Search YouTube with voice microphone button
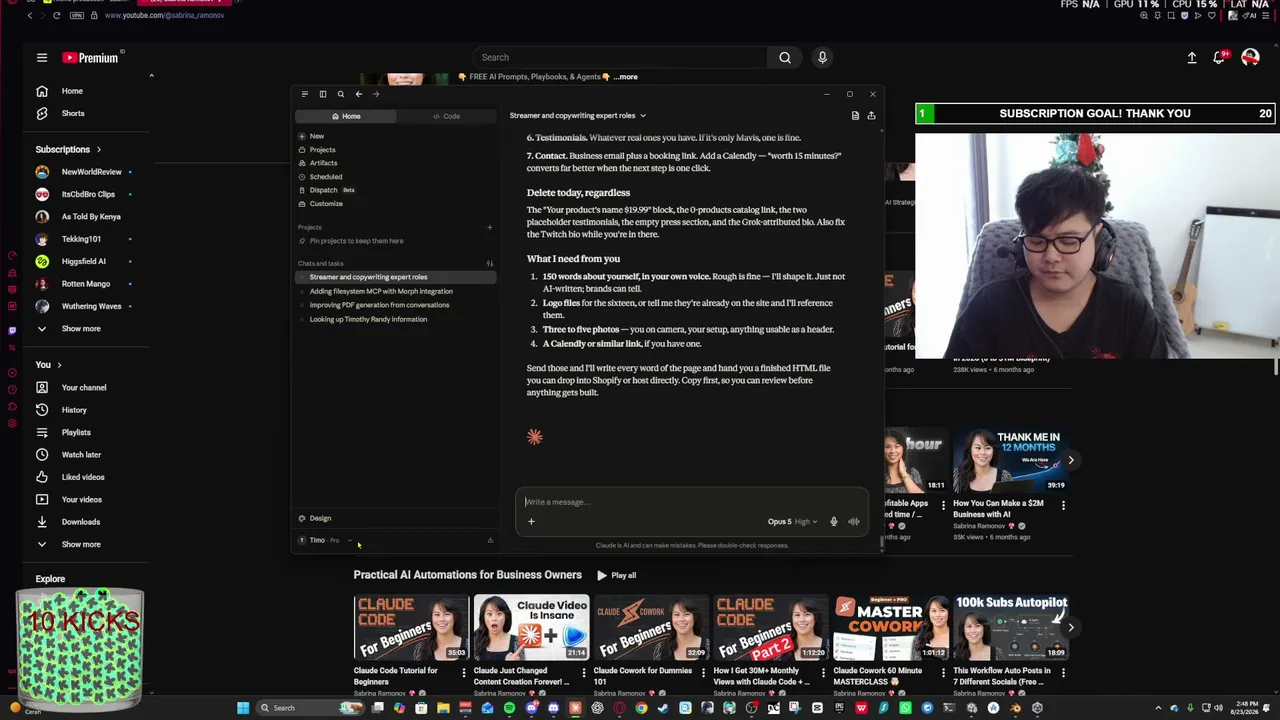1280x720 pixels. coord(822,58)
